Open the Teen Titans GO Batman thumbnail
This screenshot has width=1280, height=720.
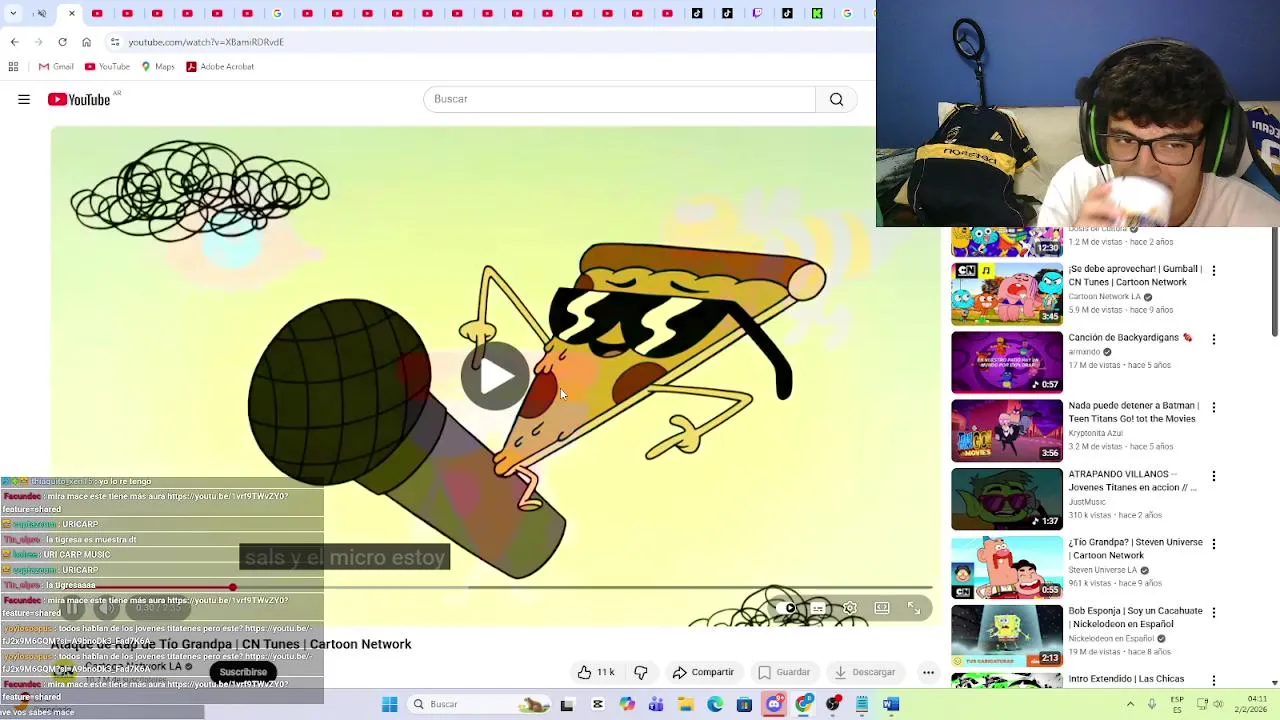click(x=1007, y=430)
